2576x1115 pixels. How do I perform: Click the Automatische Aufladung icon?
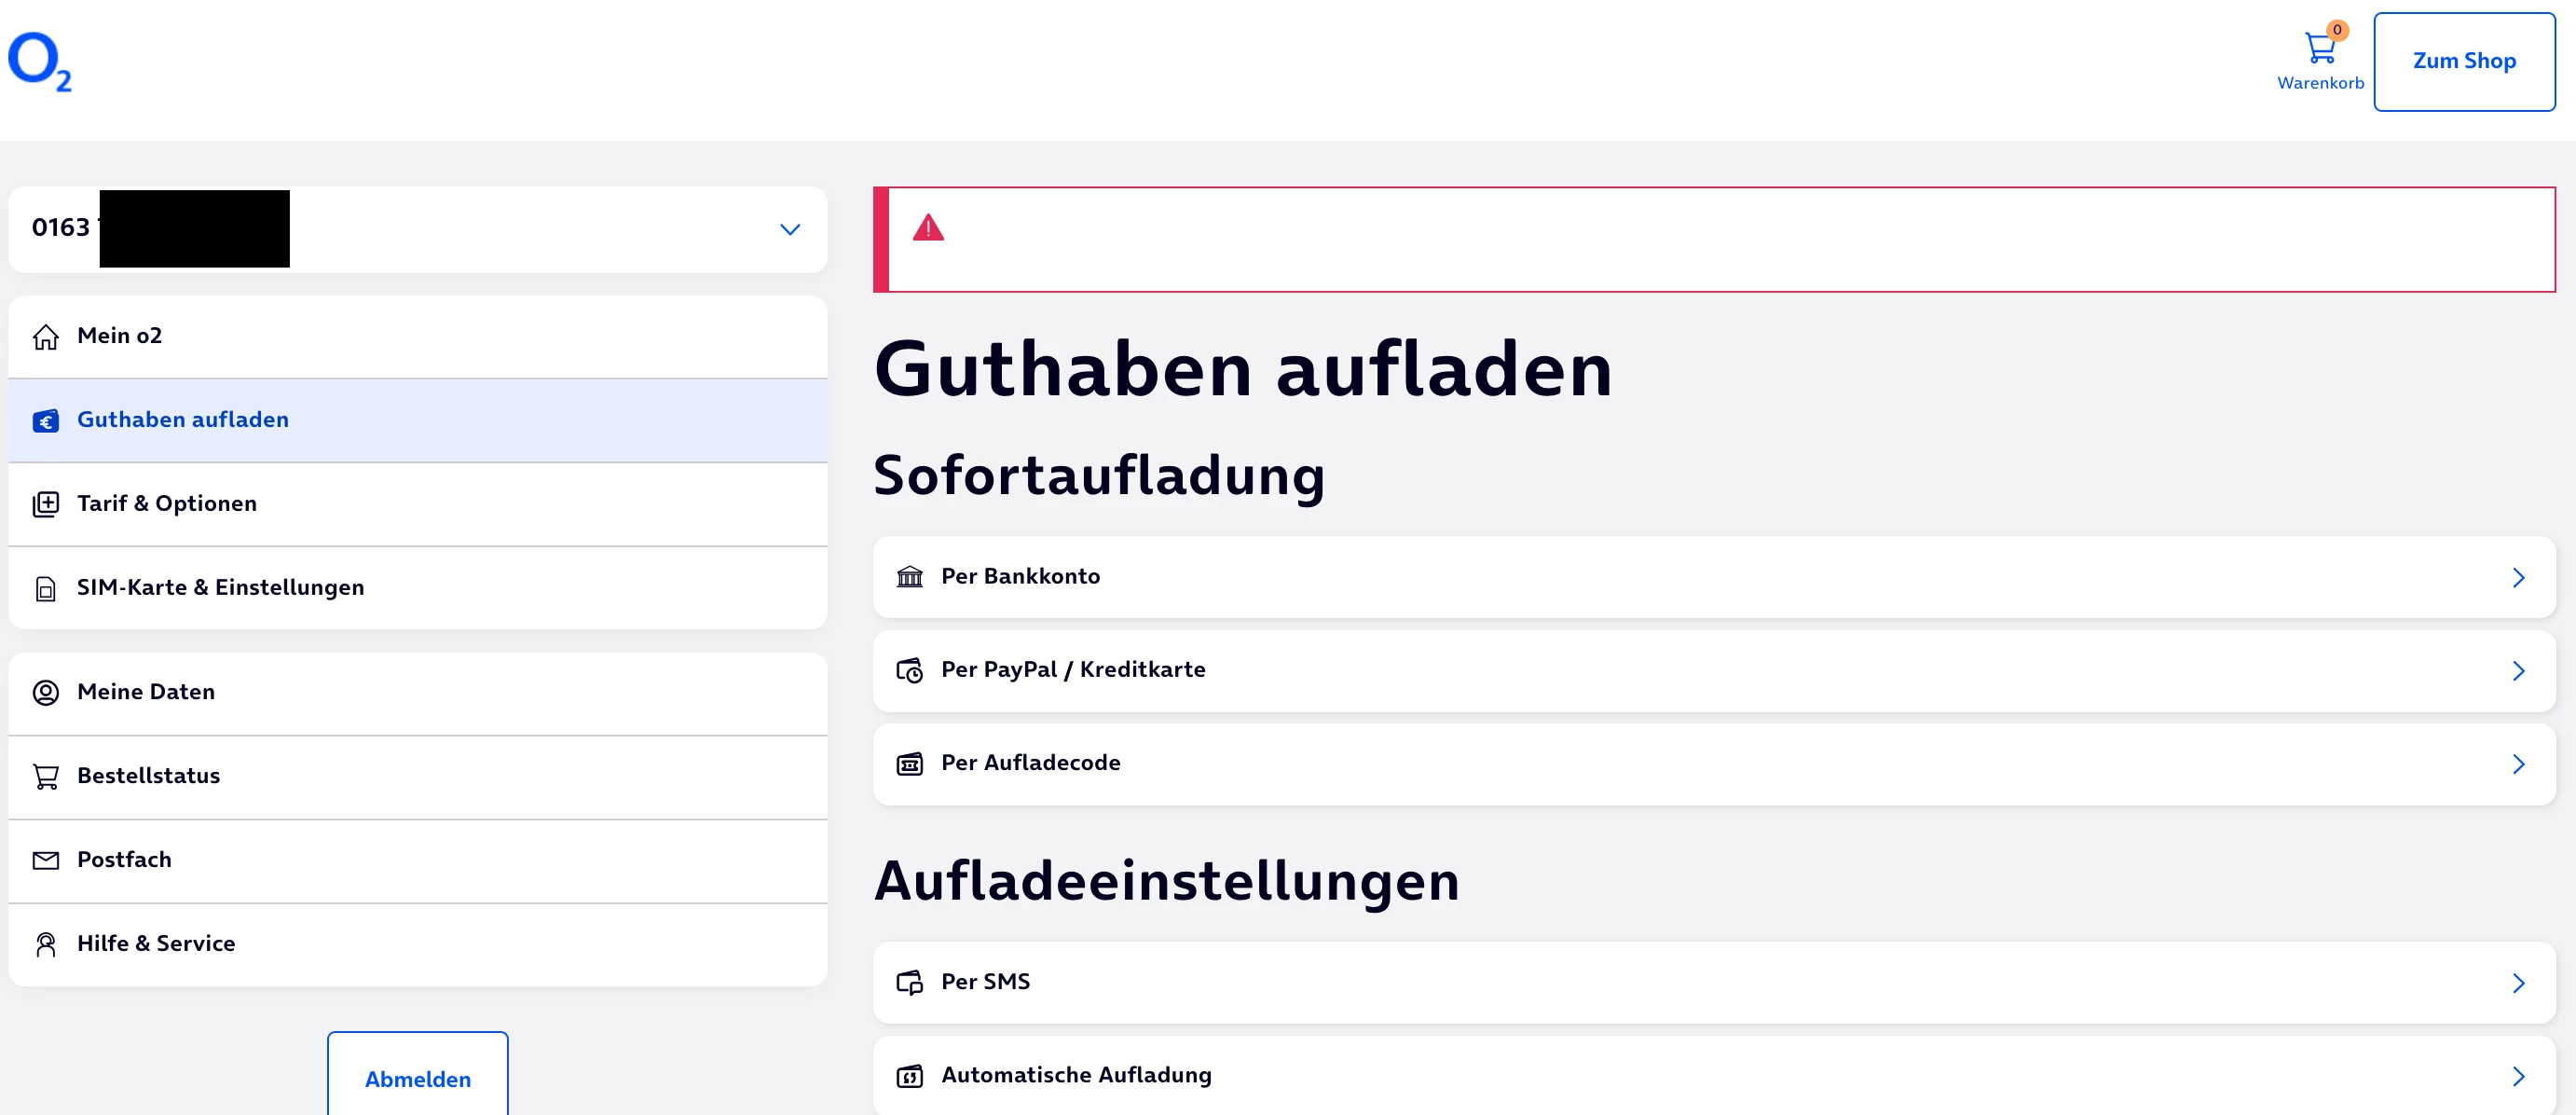click(x=909, y=1076)
